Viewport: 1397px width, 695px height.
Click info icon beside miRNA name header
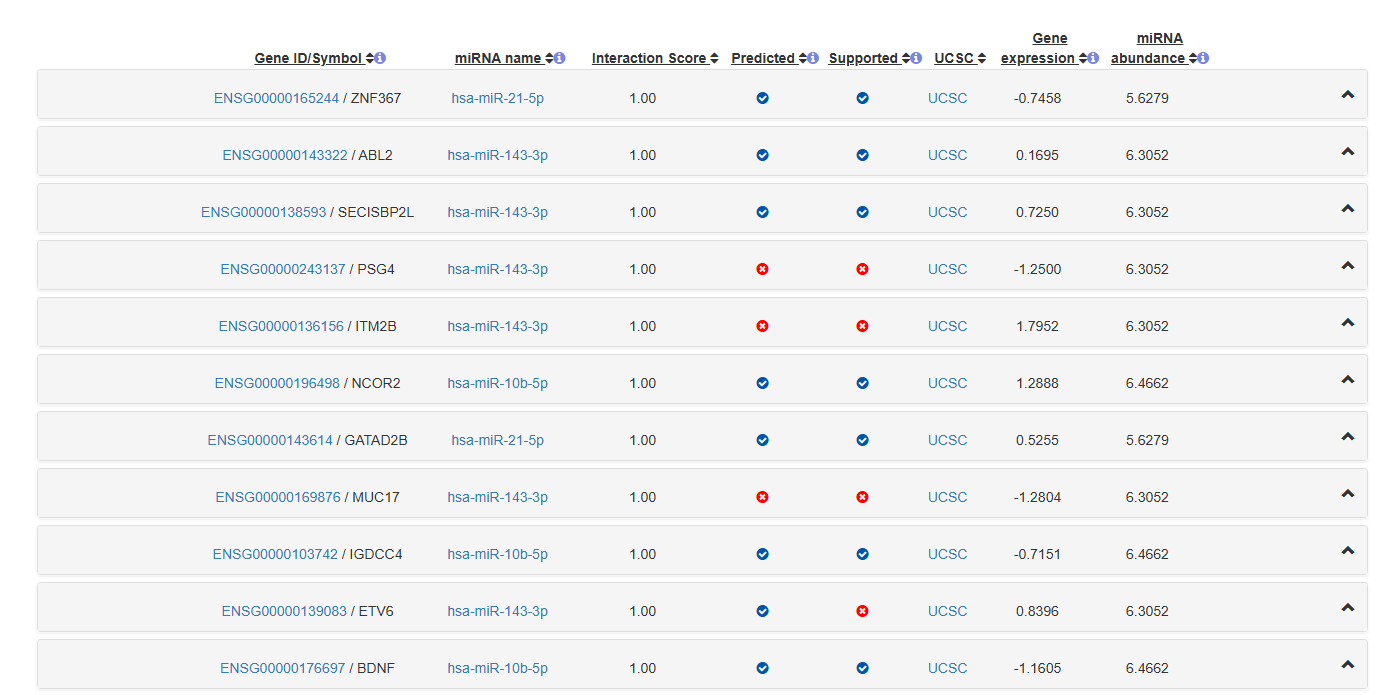coord(560,59)
